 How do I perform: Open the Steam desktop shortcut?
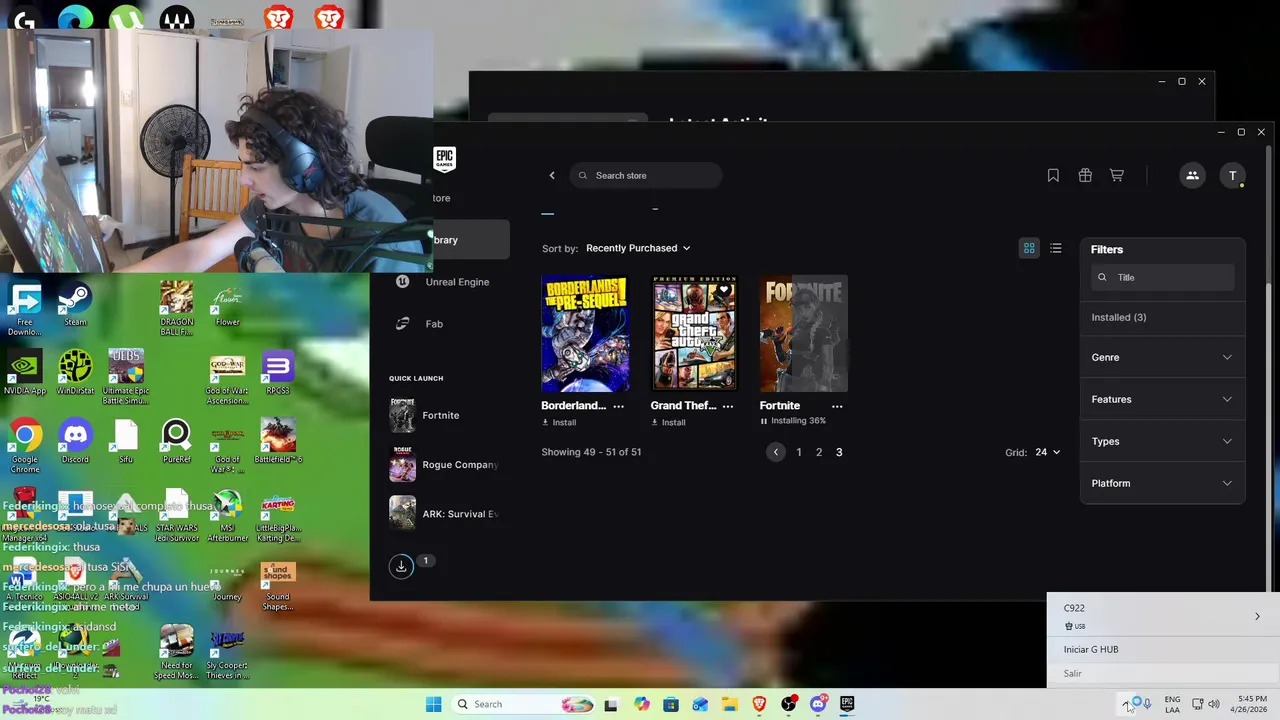coord(75,305)
